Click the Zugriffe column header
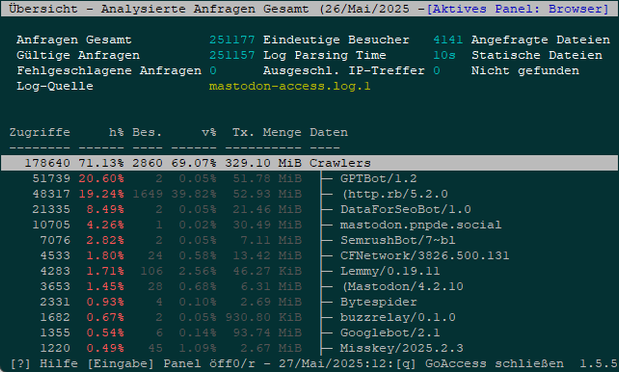This screenshot has height=372, width=619. point(40,132)
